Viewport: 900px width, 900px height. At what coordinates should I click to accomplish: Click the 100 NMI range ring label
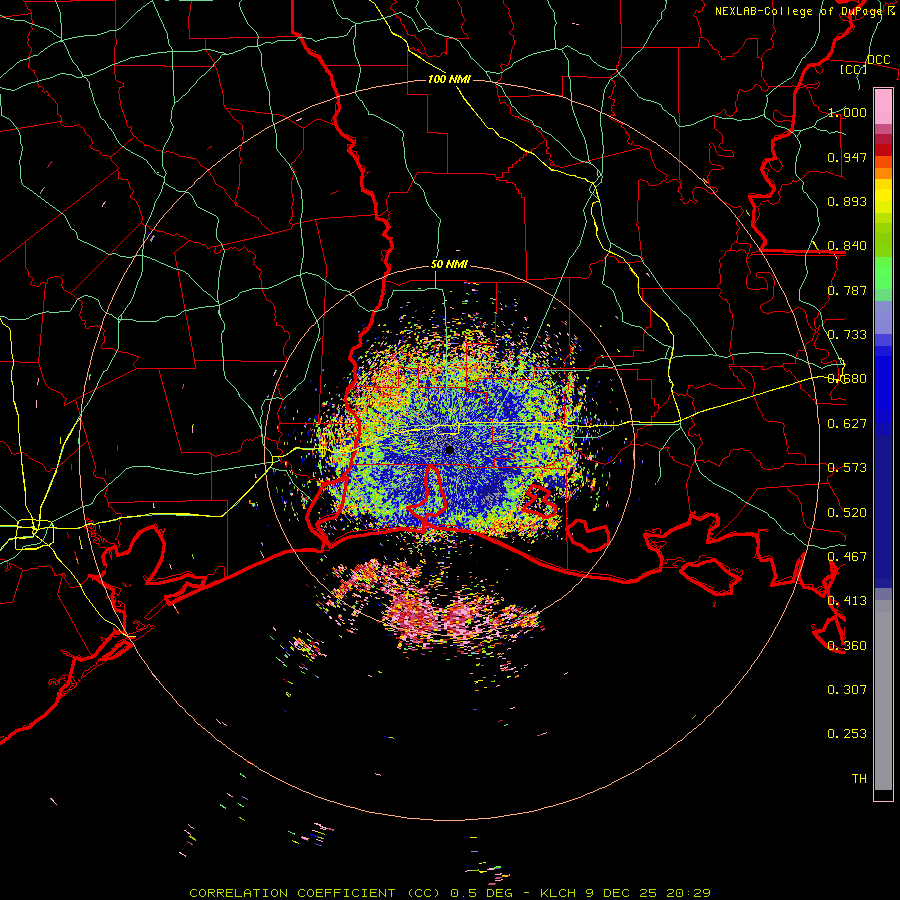click(449, 79)
